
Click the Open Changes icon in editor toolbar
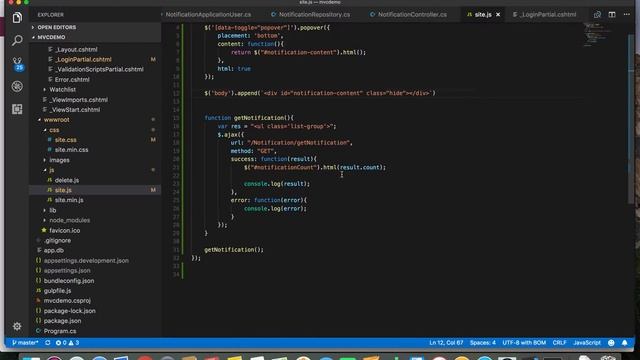coord(597,14)
